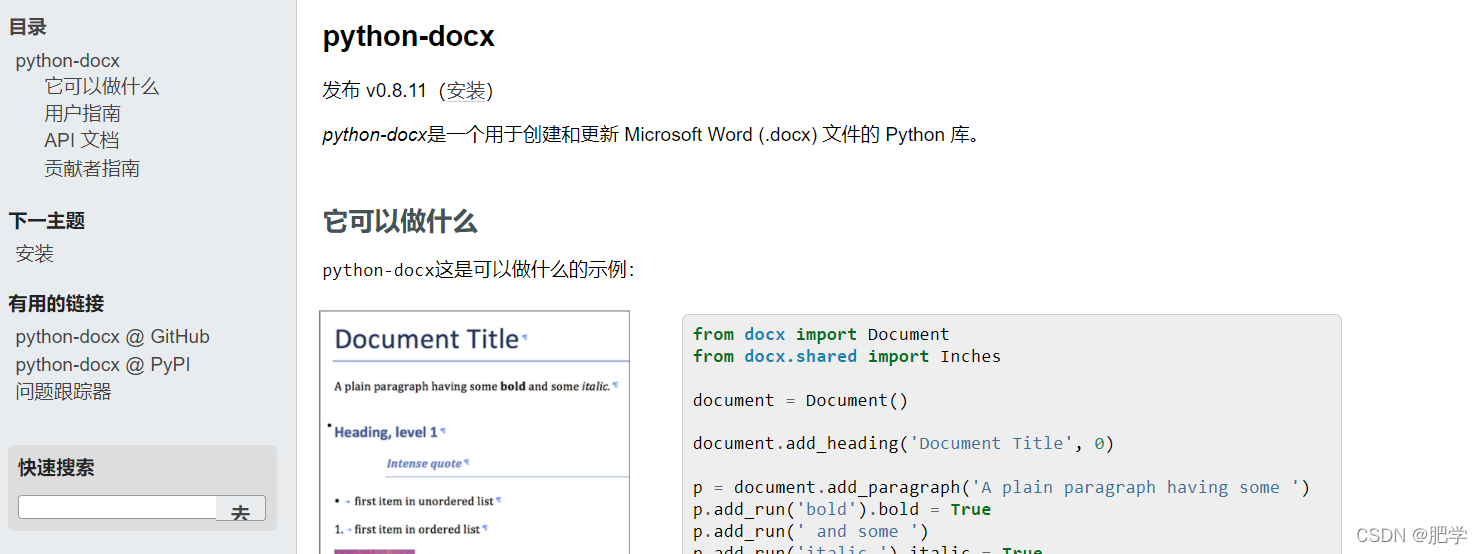Focus the 快速搜索 search input field
The height and width of the screenshot is (554, 1482).
click(x=117, y=507)
